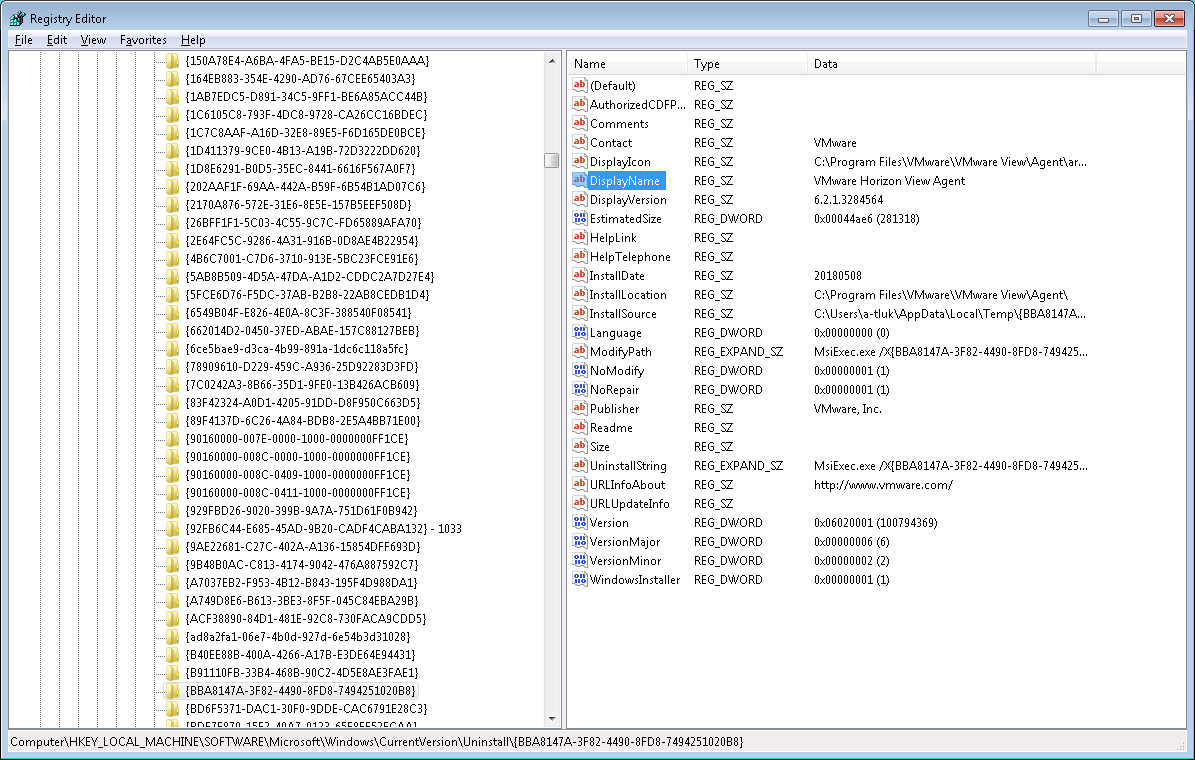Click the data value 6.2.1.3284564
The height and width of the screenshot is (760, 1195).
[x=848, y=200]
